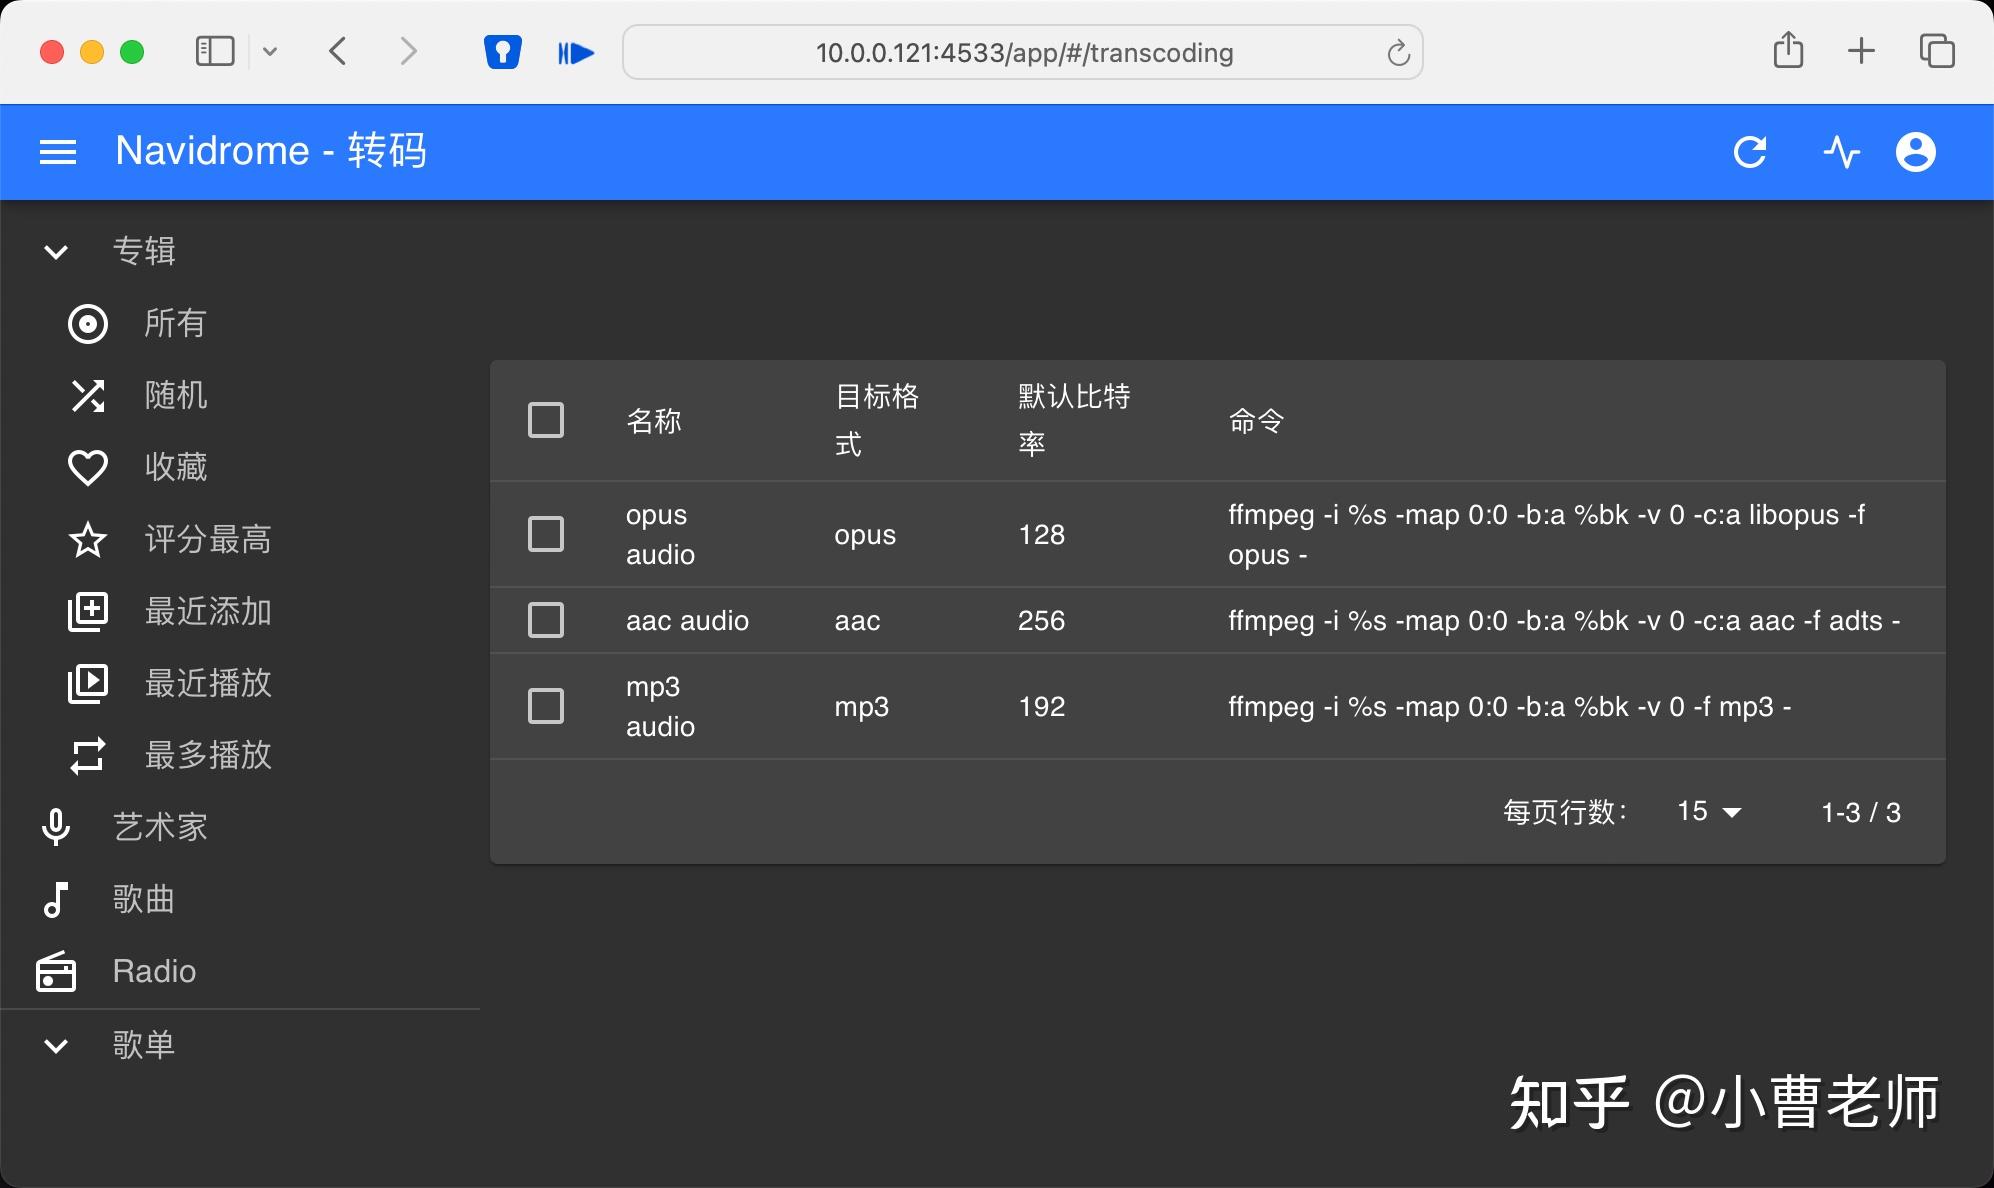
Task: Open 收藏 favorites in the sidebar
Action: point(176,467)
